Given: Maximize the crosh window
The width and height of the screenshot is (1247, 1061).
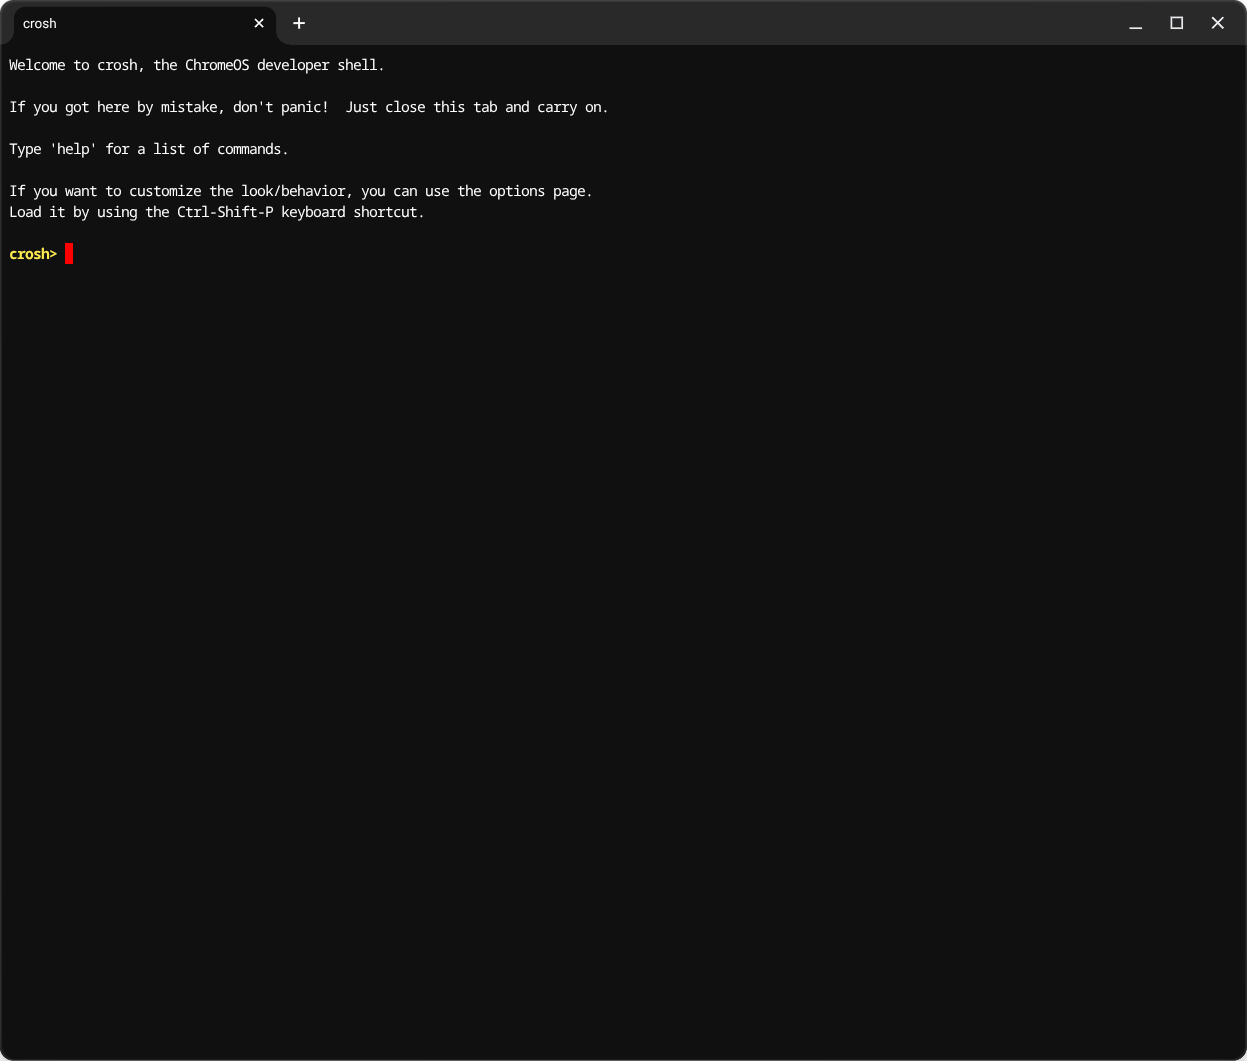Looking at the screenshot, I should [1176, 23].
